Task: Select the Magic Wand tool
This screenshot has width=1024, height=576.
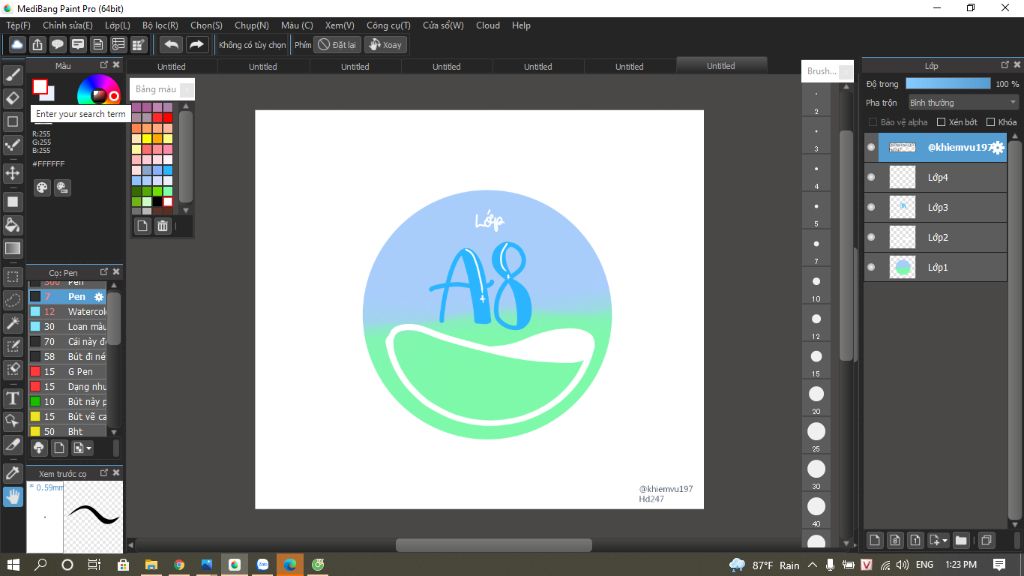Action: [12, 323]
